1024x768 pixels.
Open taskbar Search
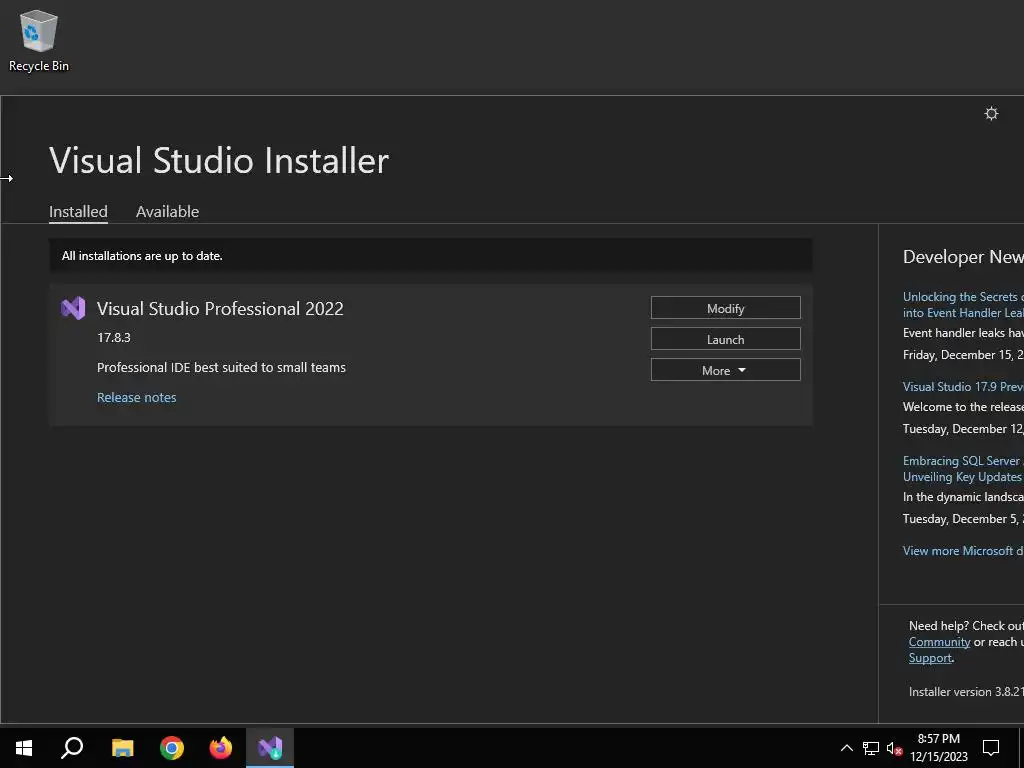[x=72, y=748]
